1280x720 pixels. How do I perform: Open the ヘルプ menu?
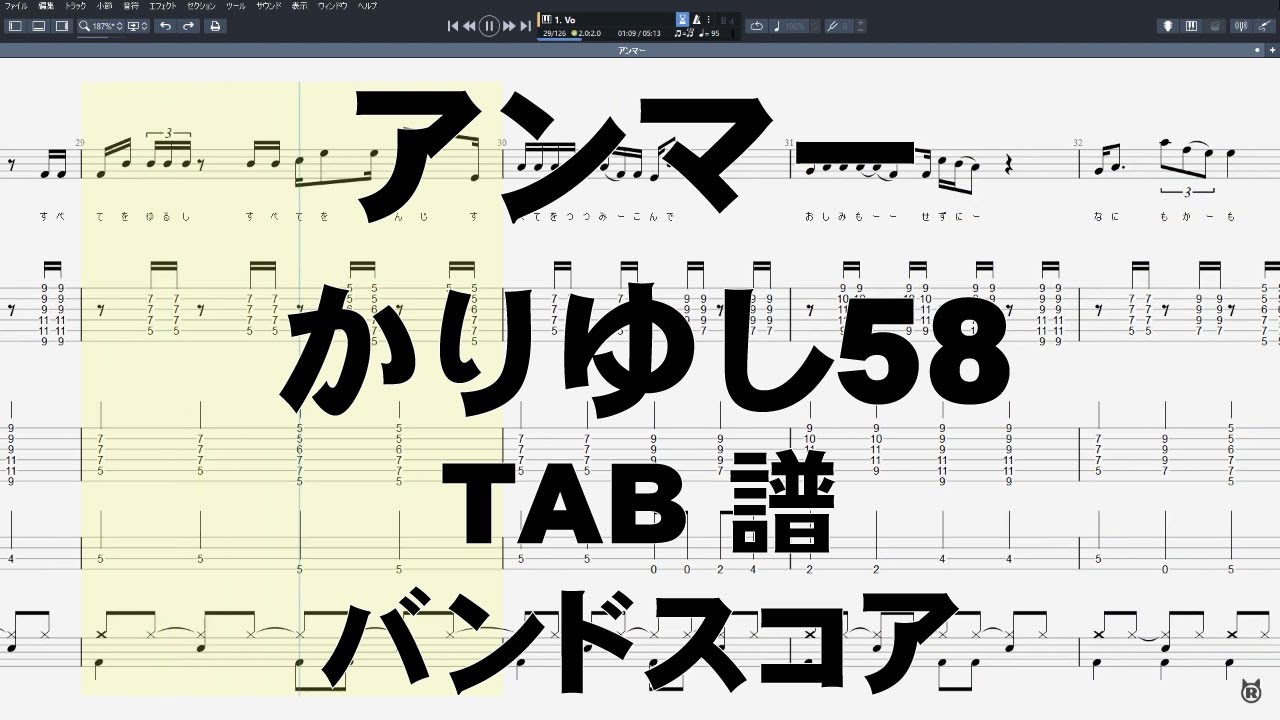click(367, 6)
